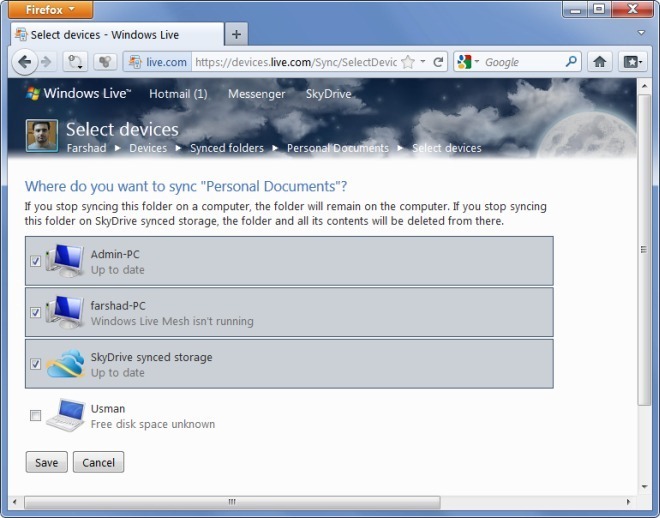Viewport: 660px width, 518px height.
Task: Go to Personal Documents breadcrumb link
Action: (x=338, y=148)
